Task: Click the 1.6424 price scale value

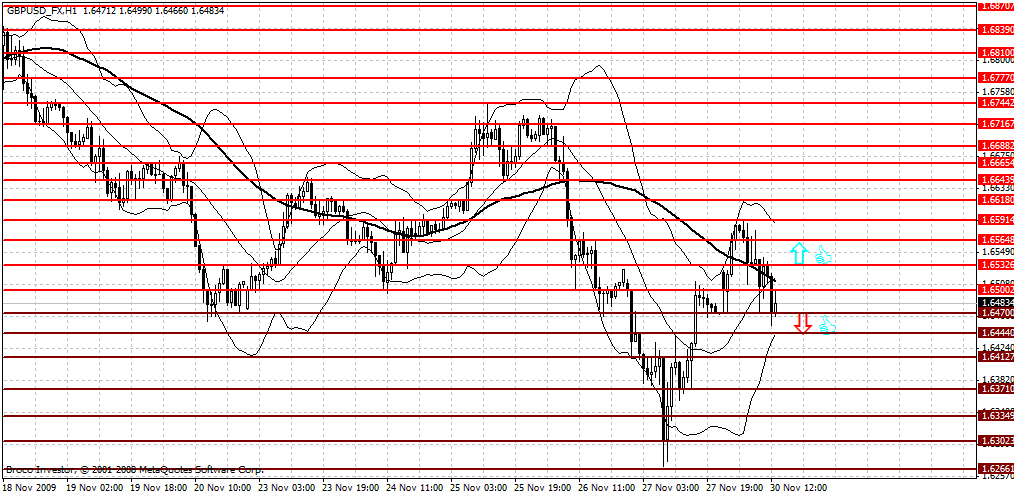Action: [998, 347]
